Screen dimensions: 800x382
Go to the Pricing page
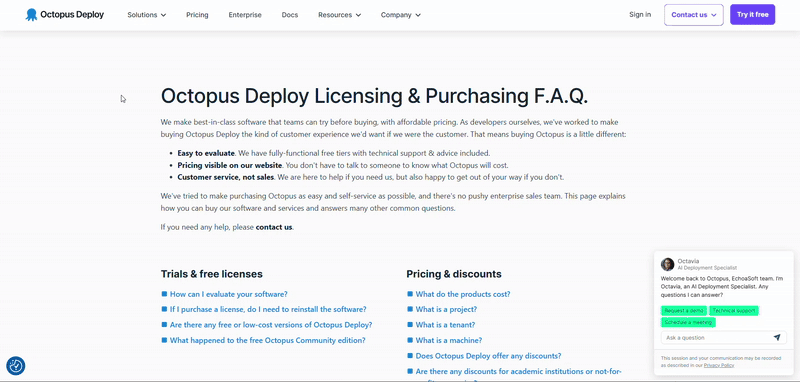pos(197,15)
